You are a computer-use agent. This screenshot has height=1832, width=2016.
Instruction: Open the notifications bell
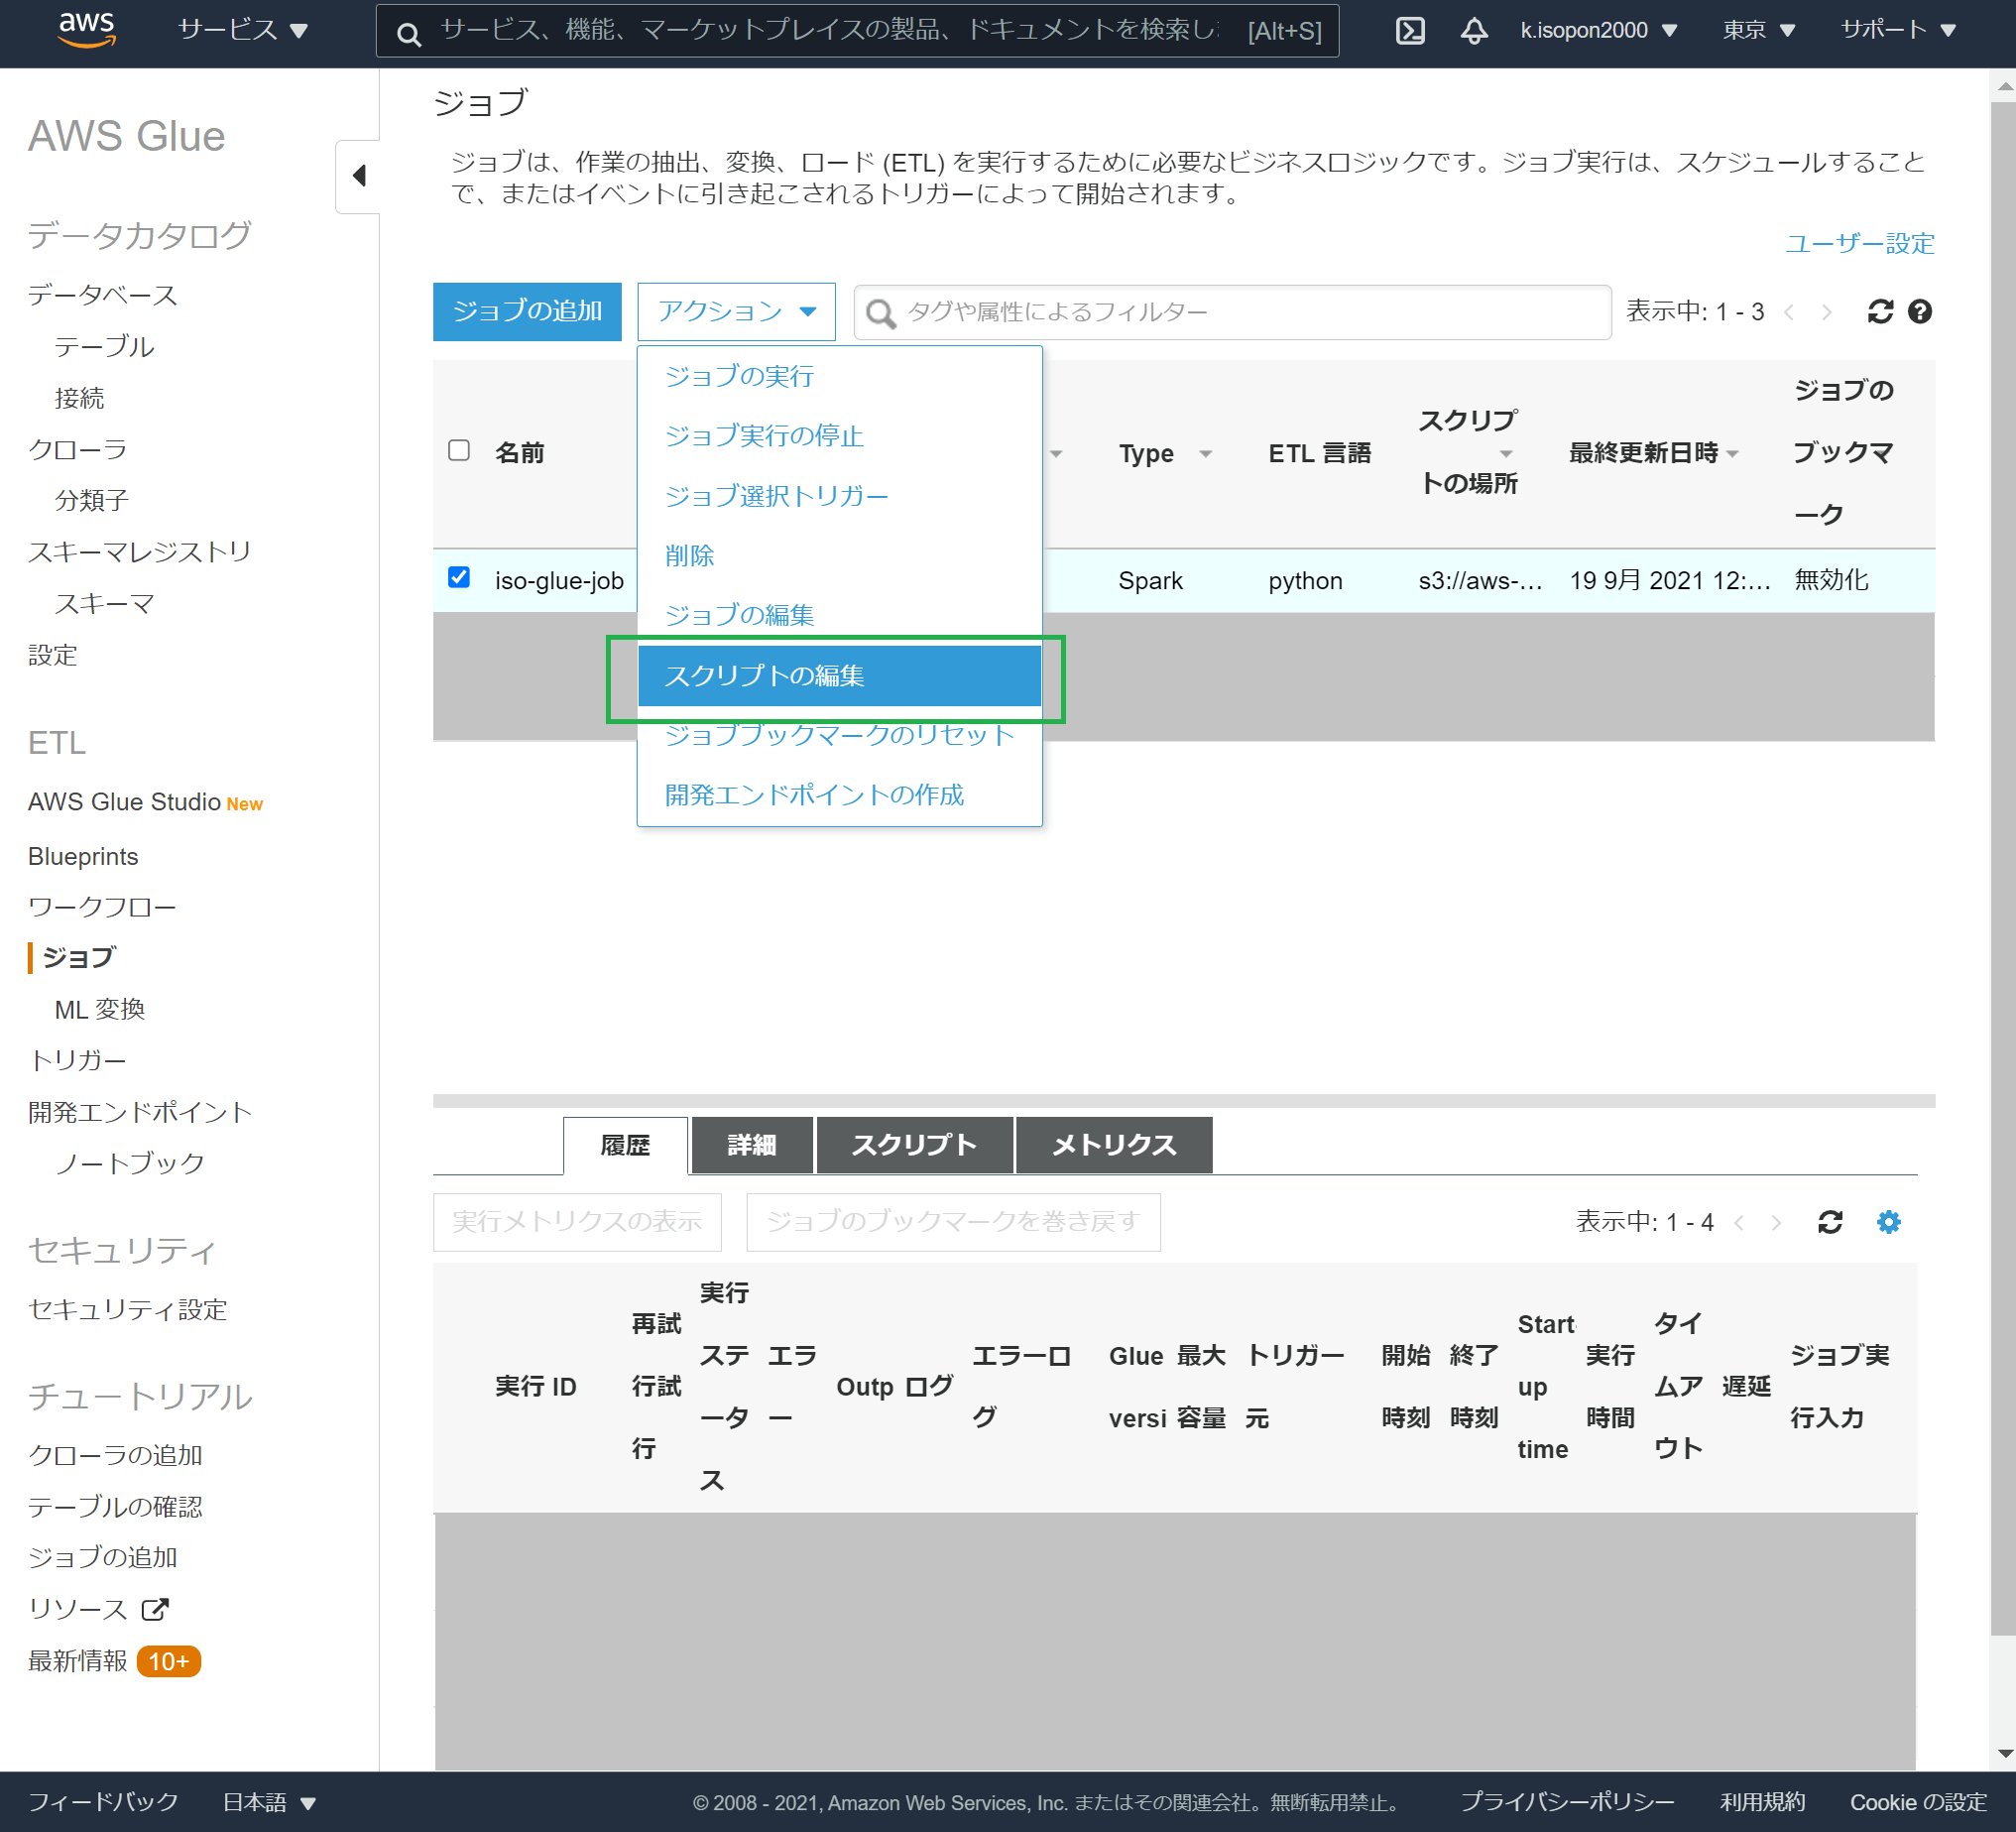1473,30
